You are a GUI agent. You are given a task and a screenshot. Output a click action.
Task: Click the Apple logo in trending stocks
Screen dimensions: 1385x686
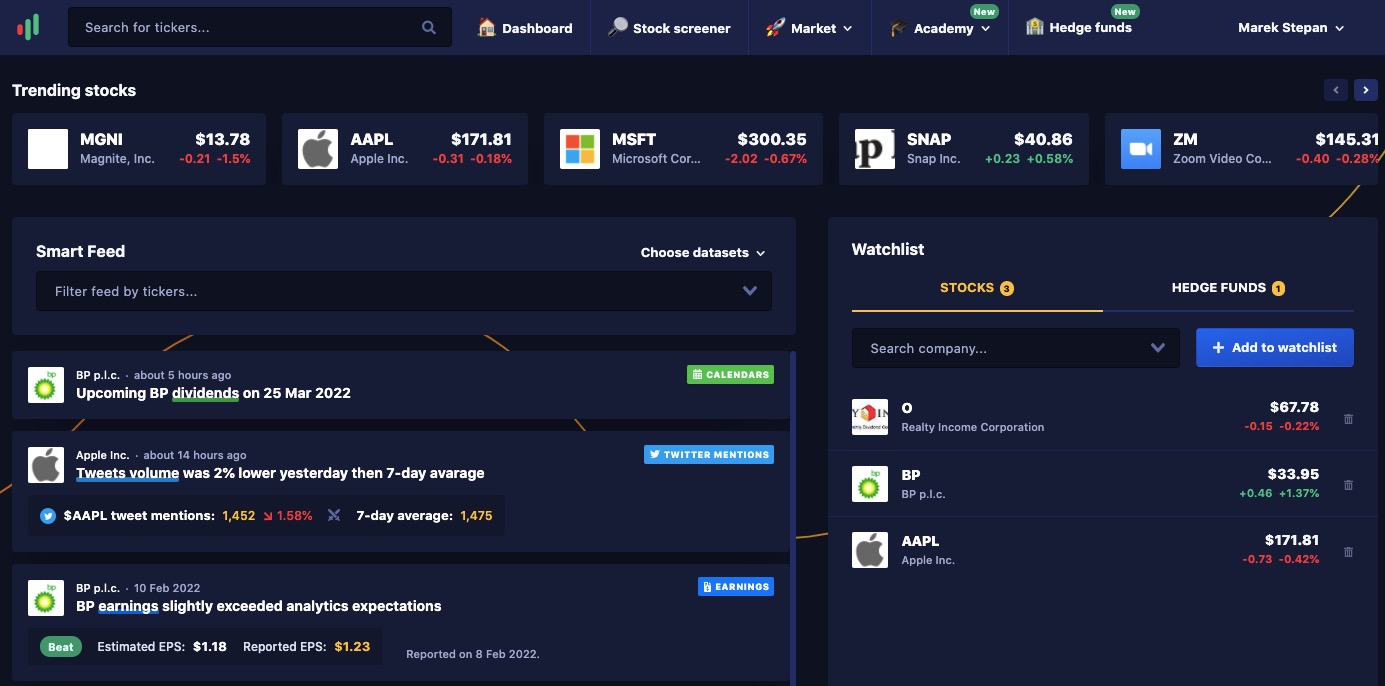click(318, 149)
